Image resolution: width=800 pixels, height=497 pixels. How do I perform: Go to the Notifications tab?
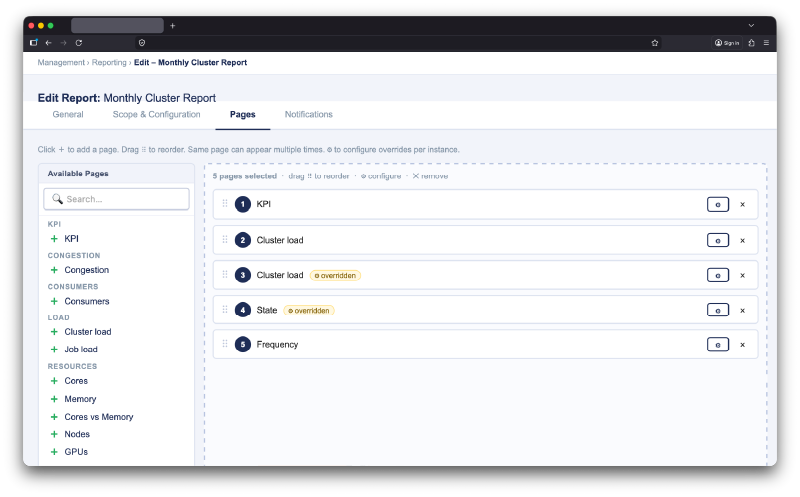coord(308,115)
